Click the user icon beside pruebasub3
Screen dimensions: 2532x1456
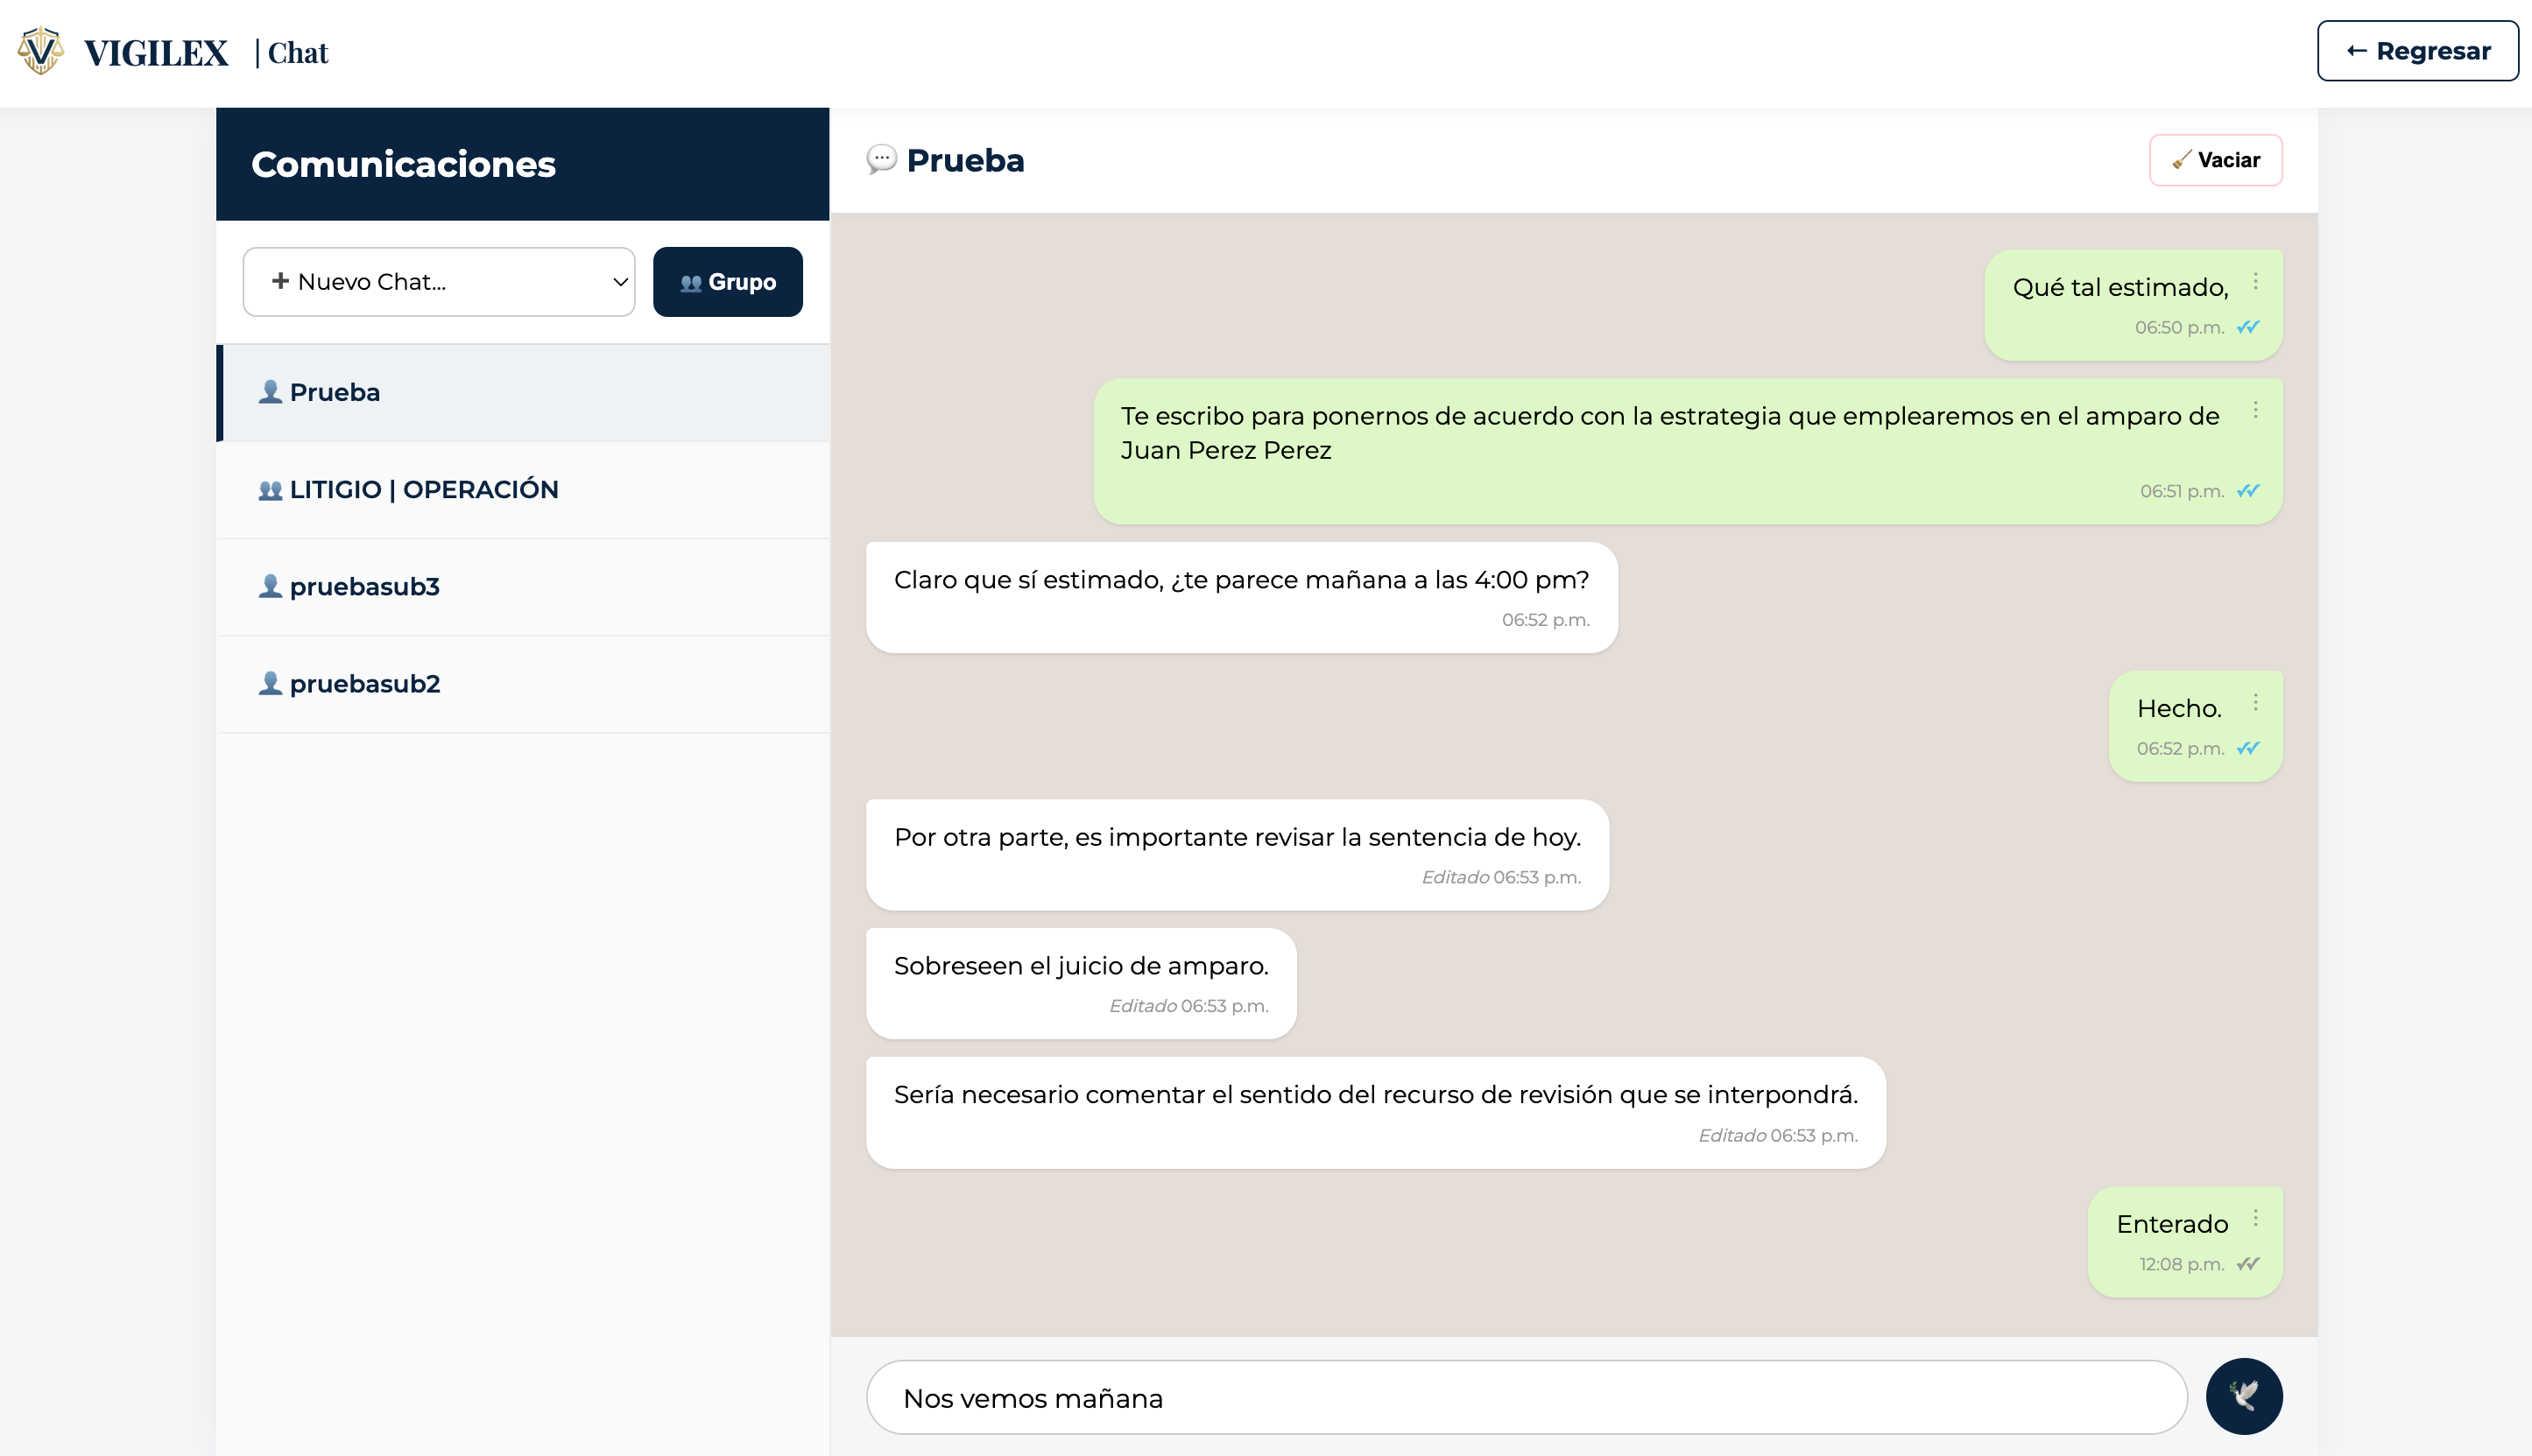point(269,587)
